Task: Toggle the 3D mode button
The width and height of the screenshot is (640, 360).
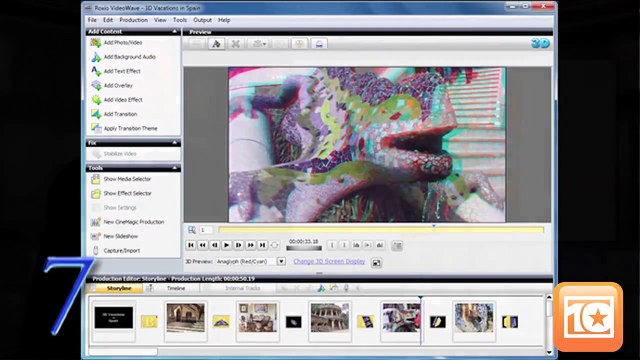Action: point(540,43)
